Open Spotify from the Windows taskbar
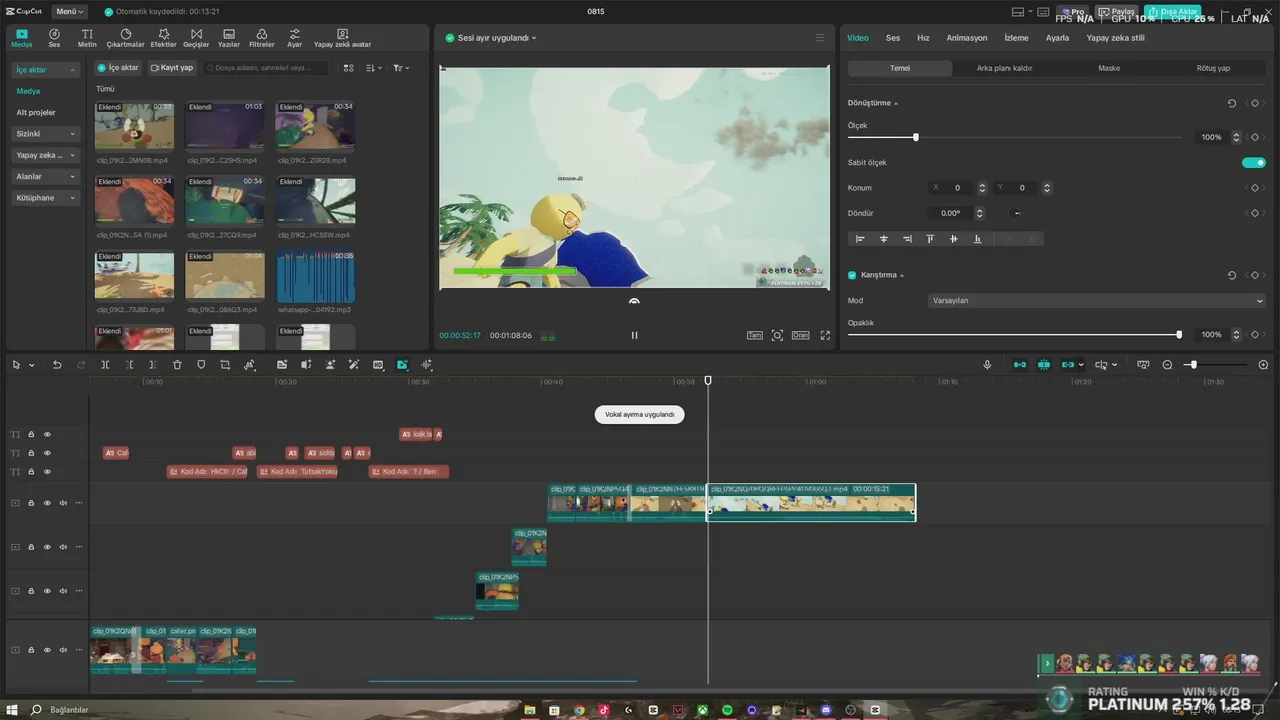This screenshot has height=720, width=1280. (727, 710)
